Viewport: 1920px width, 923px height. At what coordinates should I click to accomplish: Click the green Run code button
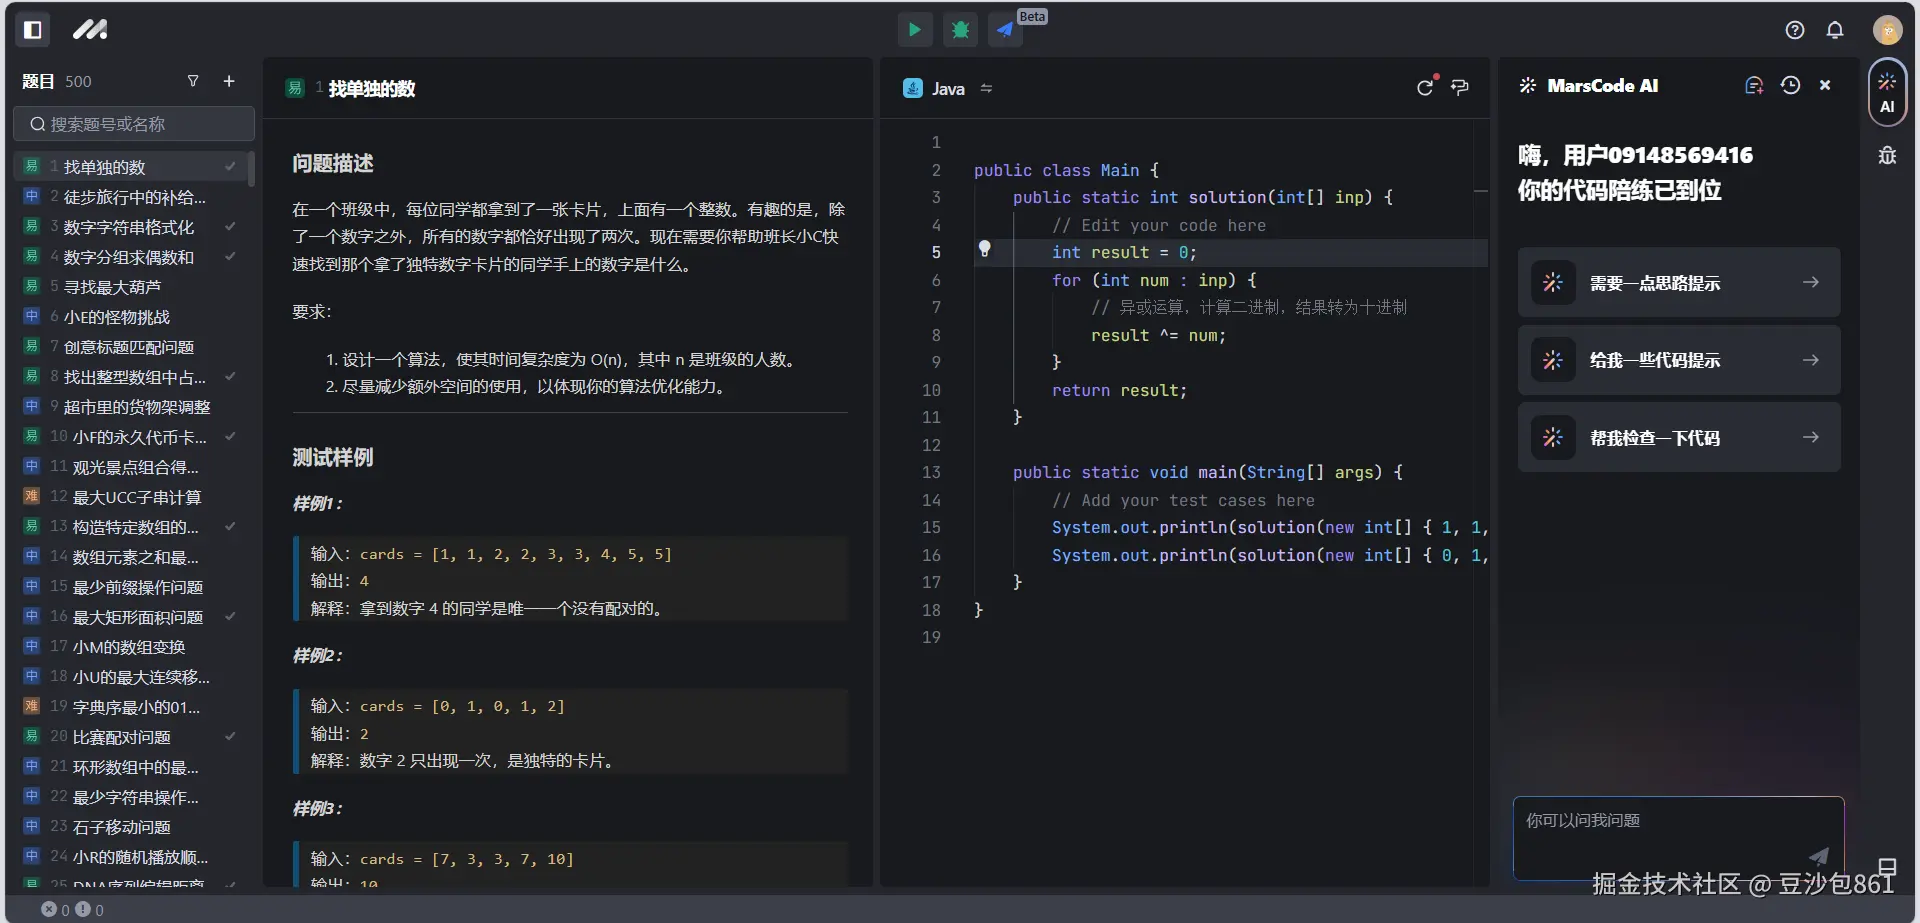coord(914,30)
